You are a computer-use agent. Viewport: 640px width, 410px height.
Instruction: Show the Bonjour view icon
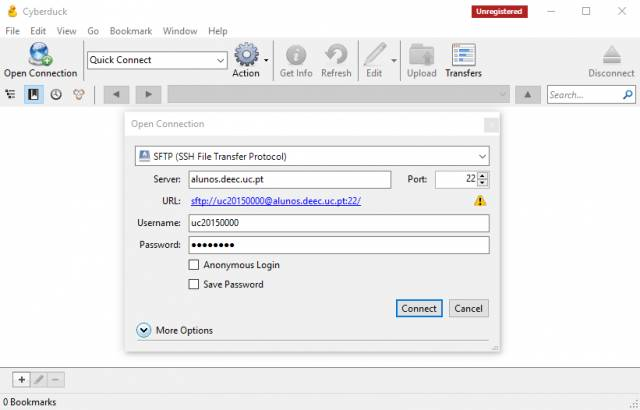[x=79, y=95]
